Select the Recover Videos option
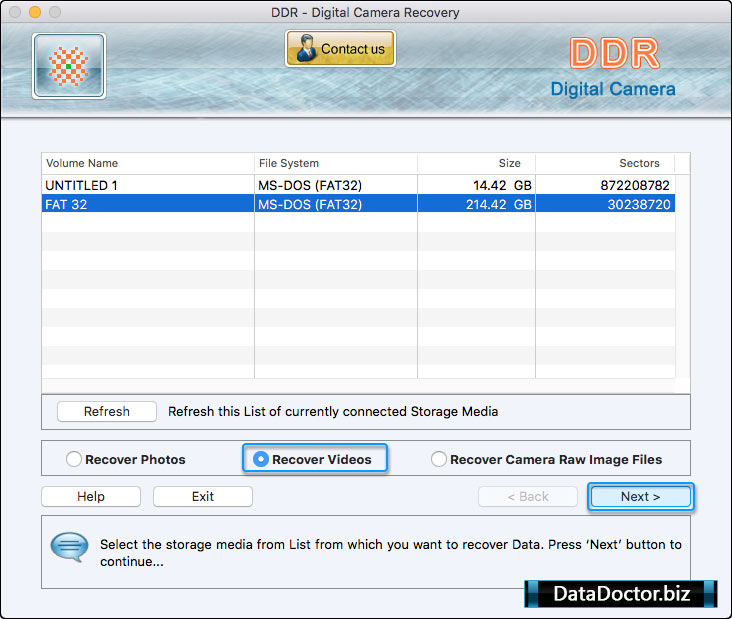732x619 pixels. pos(312,459)
